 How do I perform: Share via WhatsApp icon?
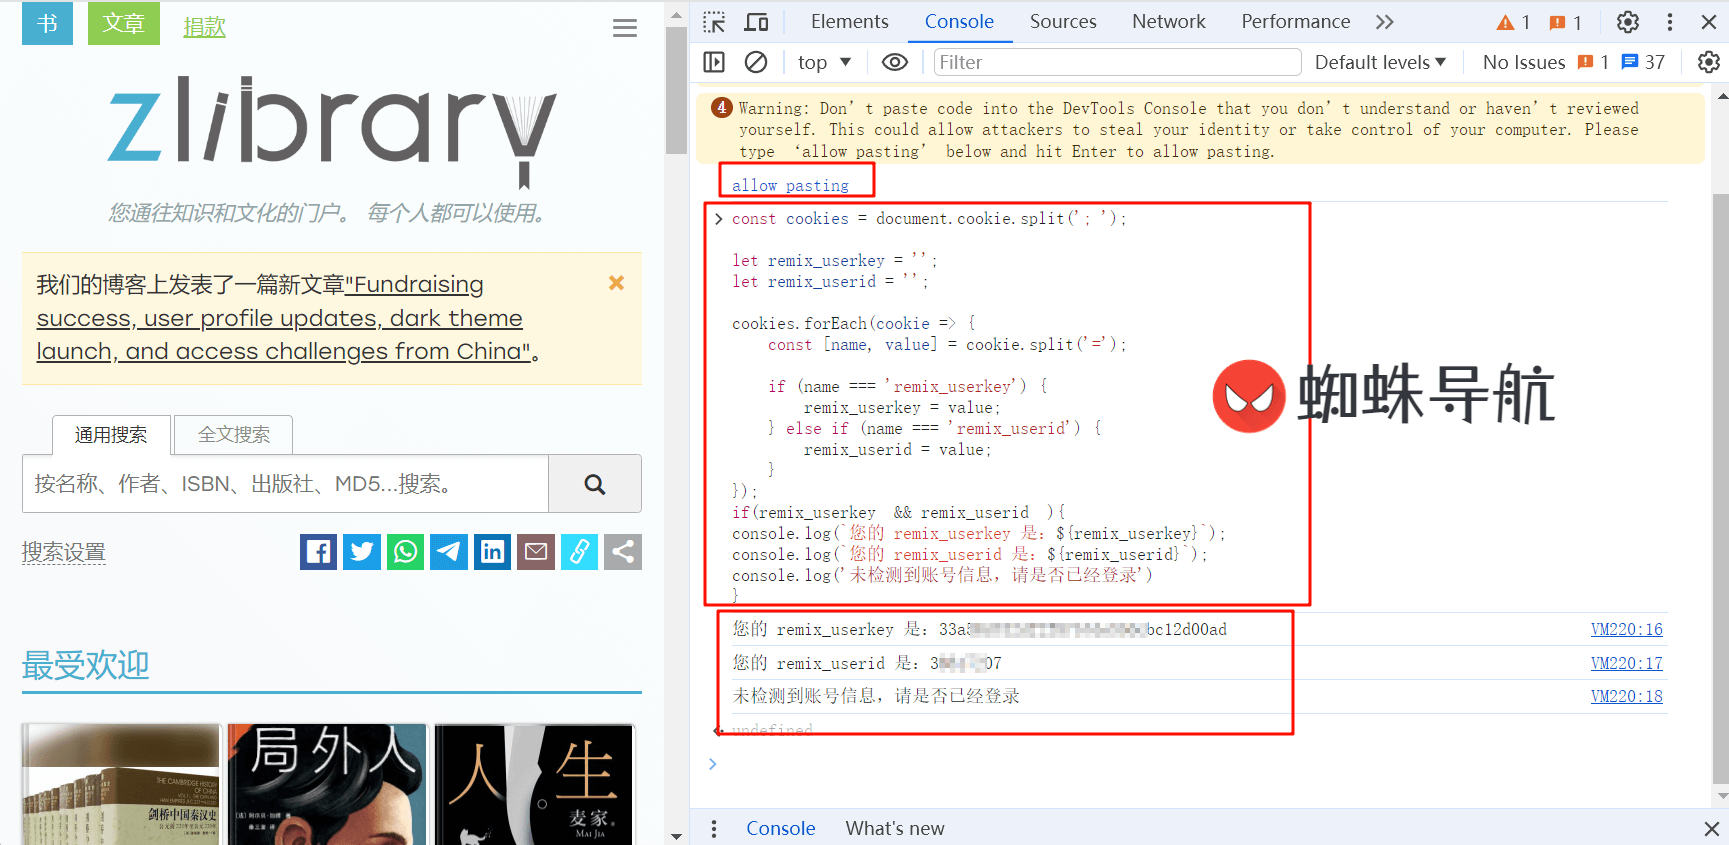click(x=405, y=552)
